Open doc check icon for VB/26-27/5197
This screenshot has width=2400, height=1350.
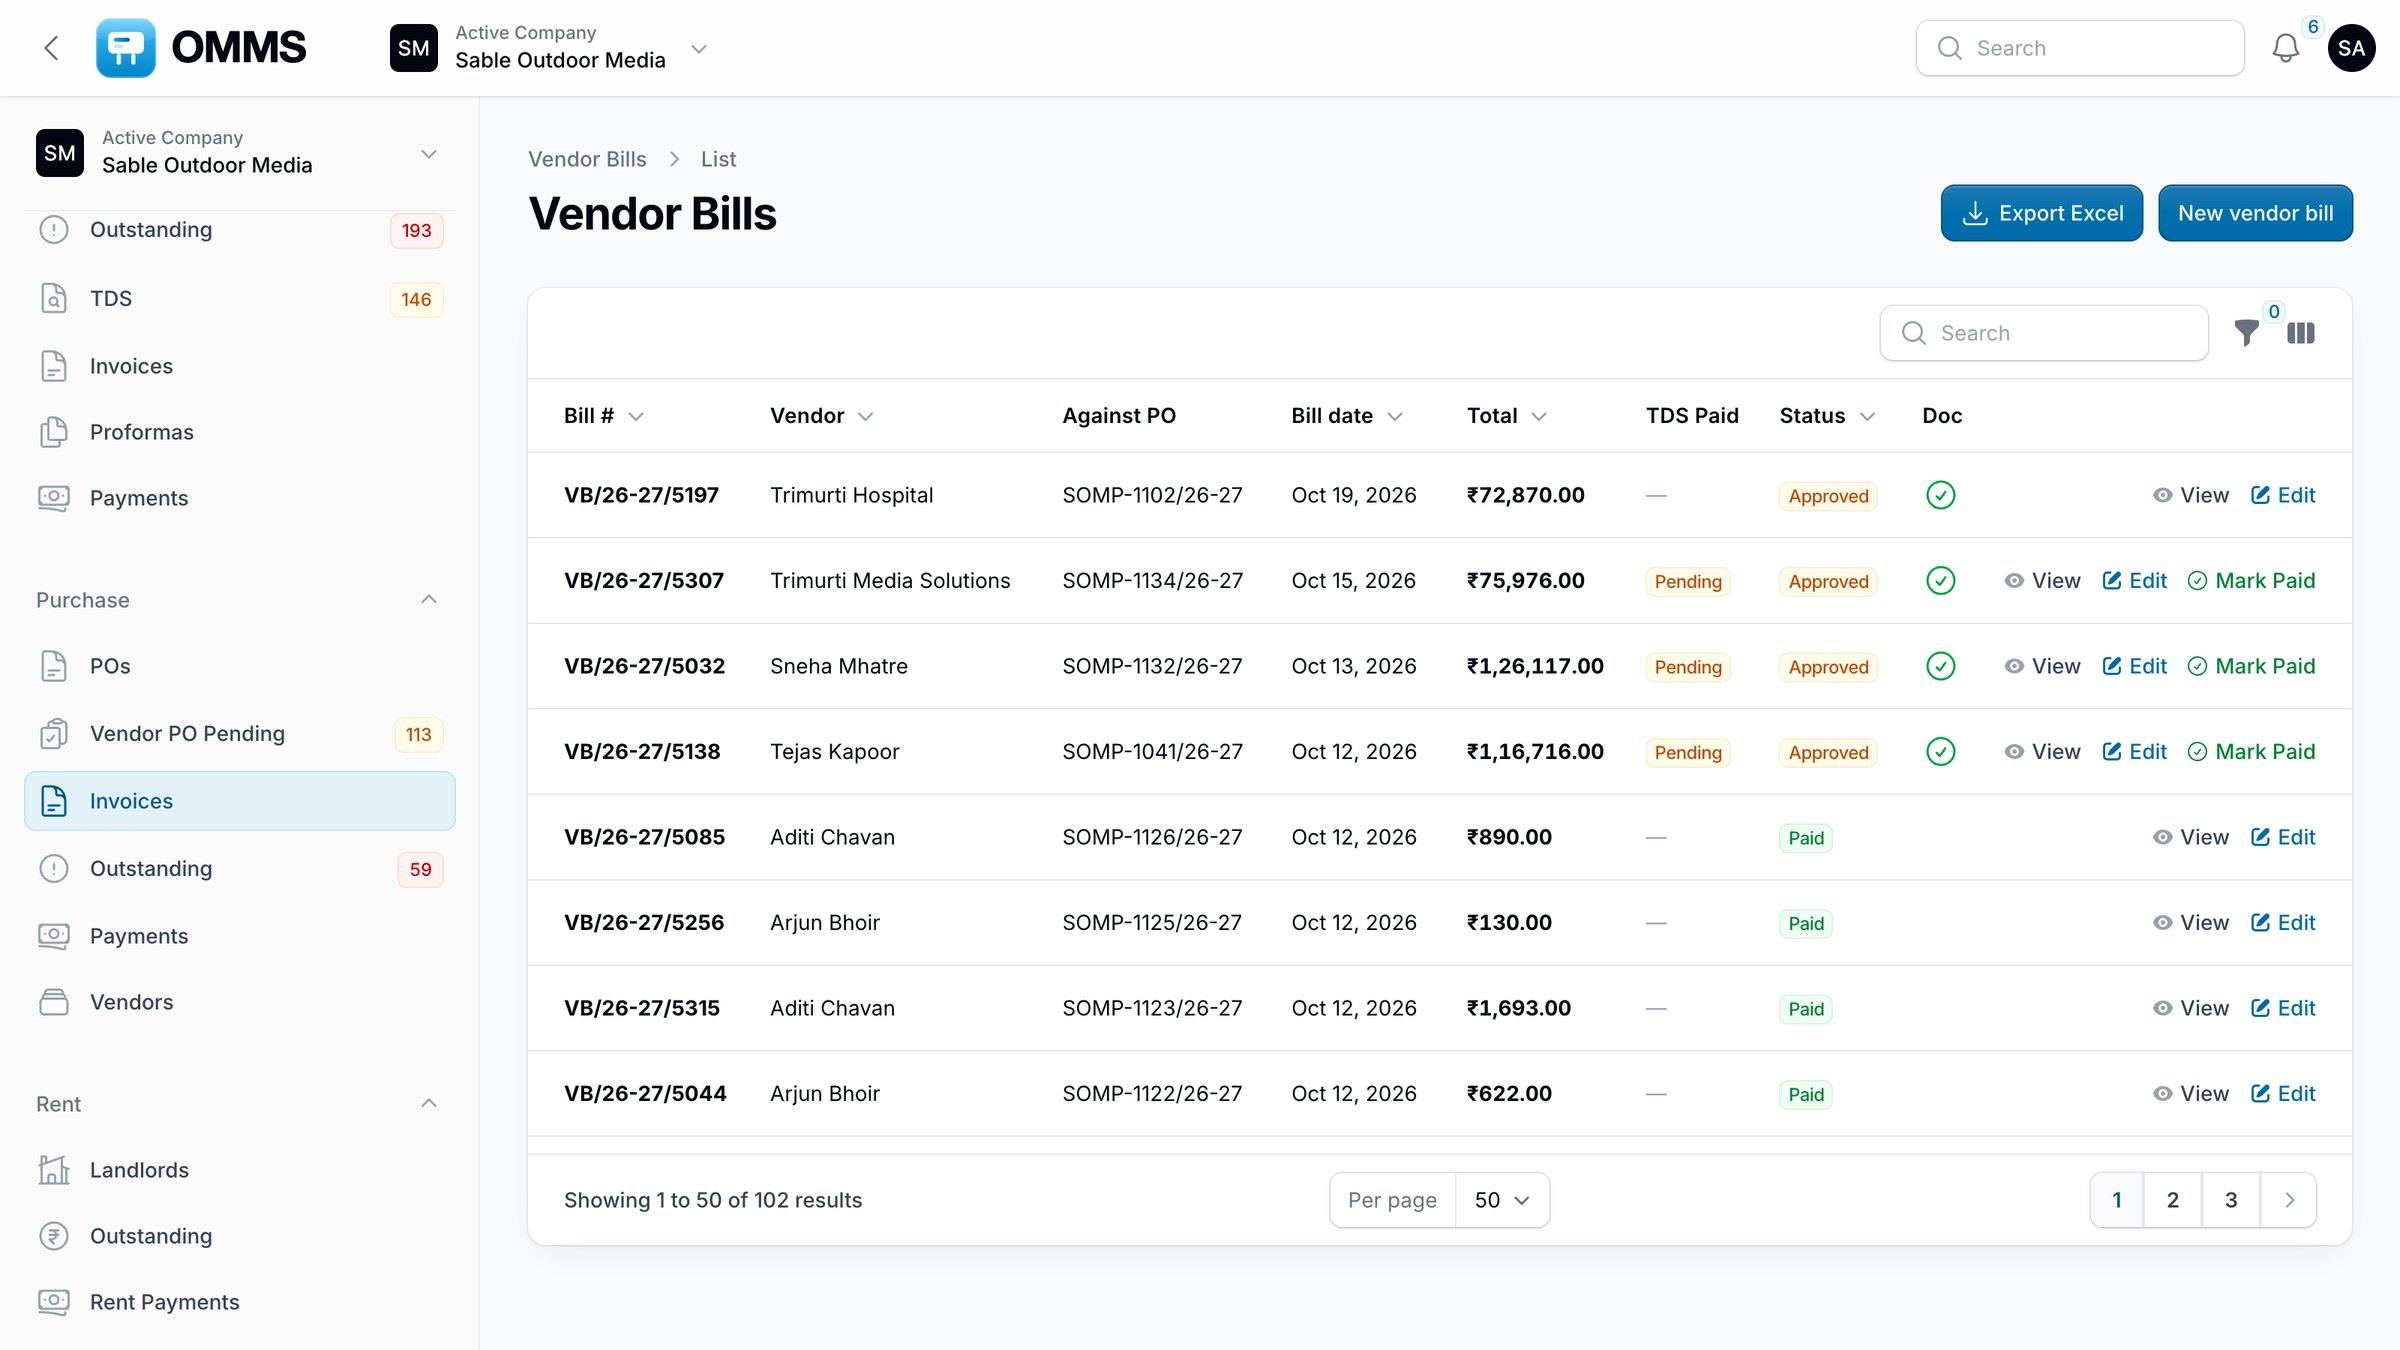tap(1940, 495)
